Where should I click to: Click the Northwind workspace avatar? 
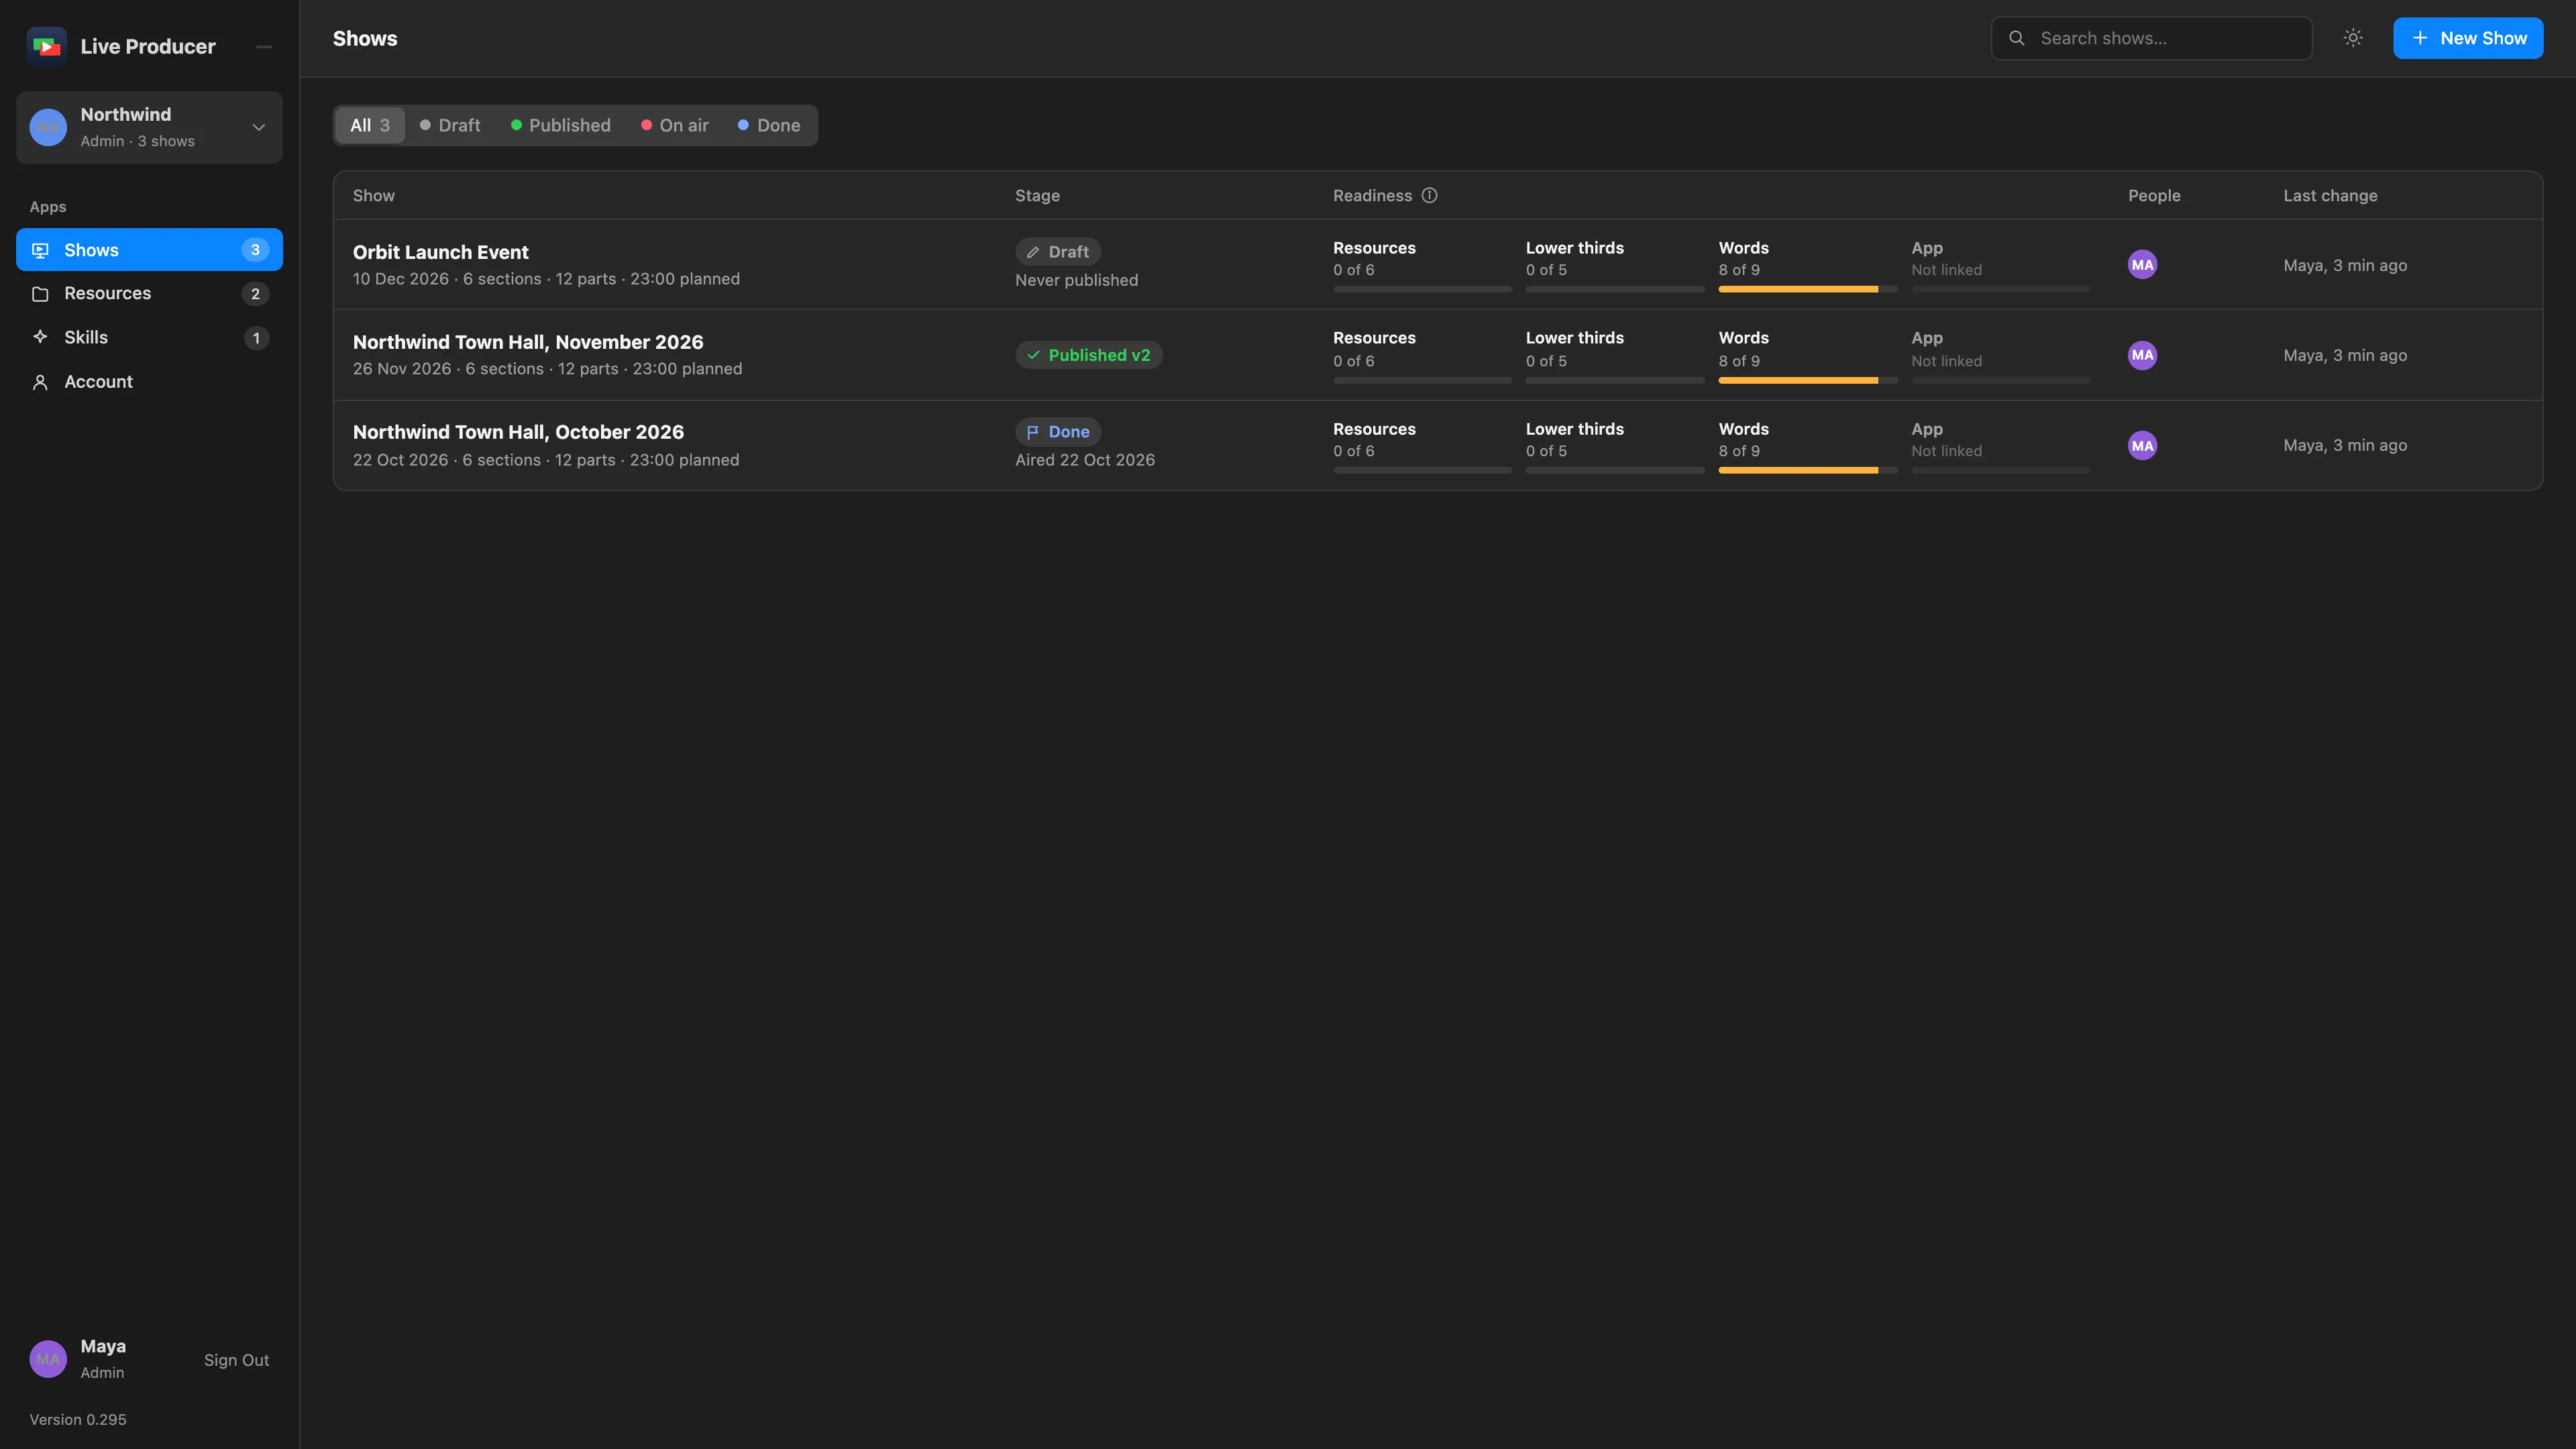click(x=48, y=127)
